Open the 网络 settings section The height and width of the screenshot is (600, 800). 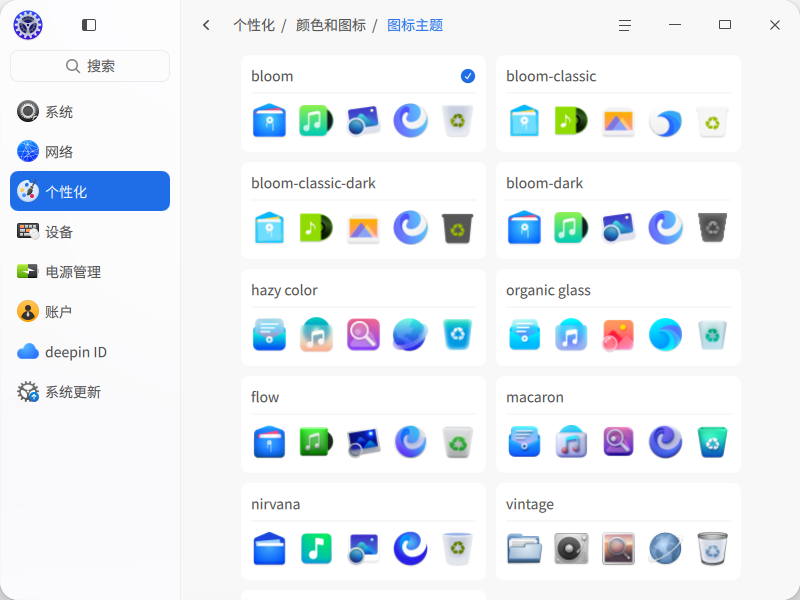click(90, 152)
